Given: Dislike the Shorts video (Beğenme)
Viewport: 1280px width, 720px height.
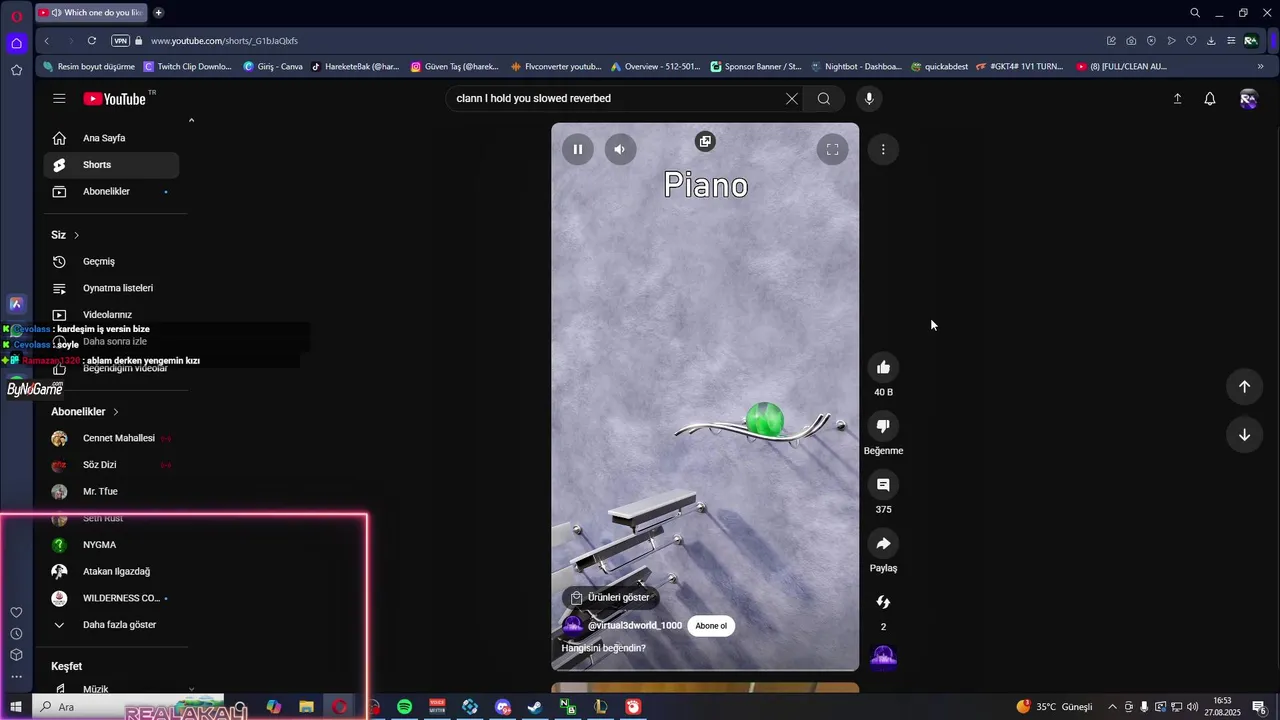Looking at the screenshot, I should (883, 426).
